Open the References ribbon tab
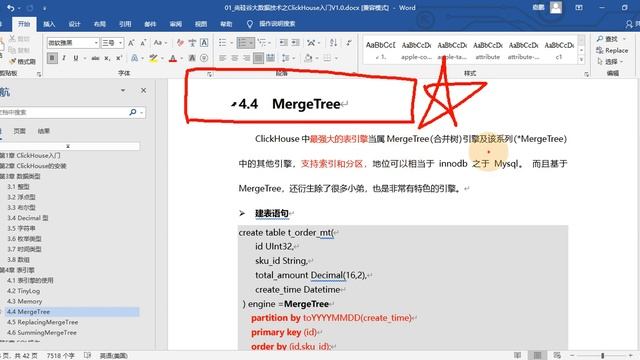Screen dimensions: 640x360 click(125, 24)
